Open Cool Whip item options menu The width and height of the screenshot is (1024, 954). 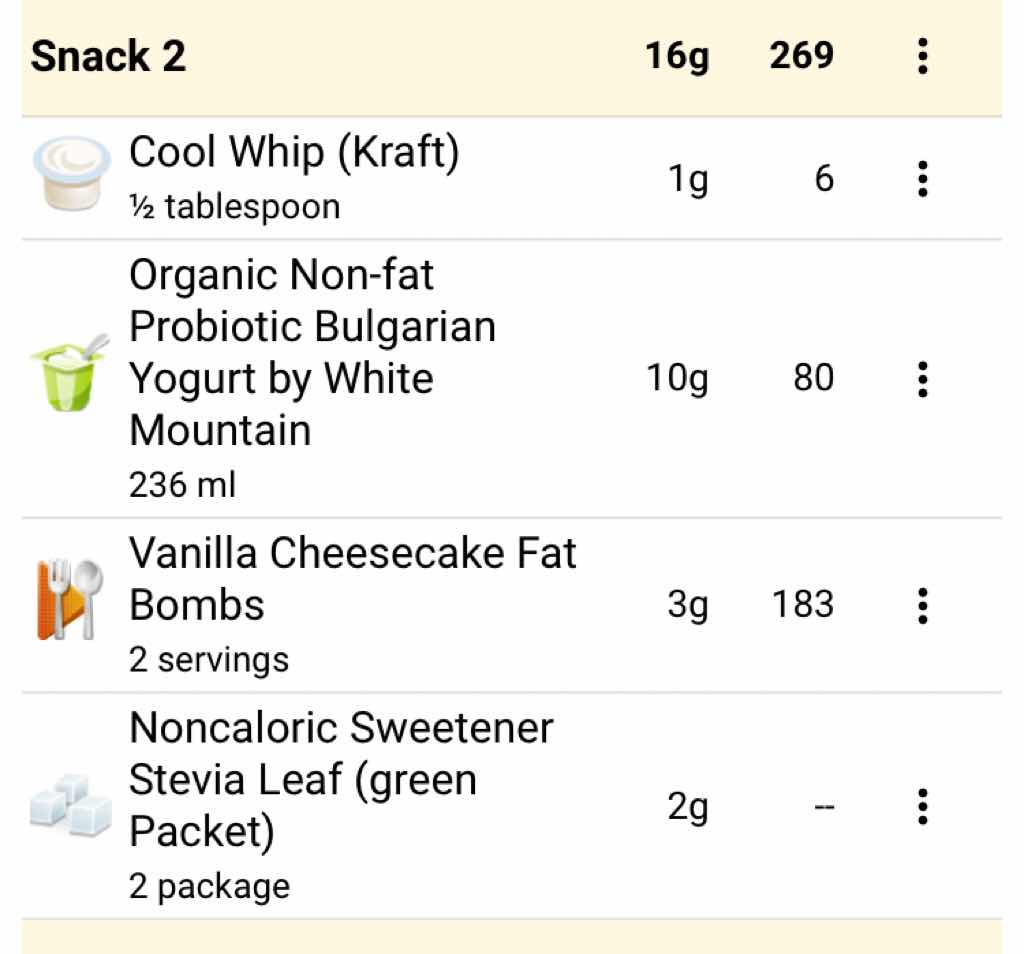(922, 179)
